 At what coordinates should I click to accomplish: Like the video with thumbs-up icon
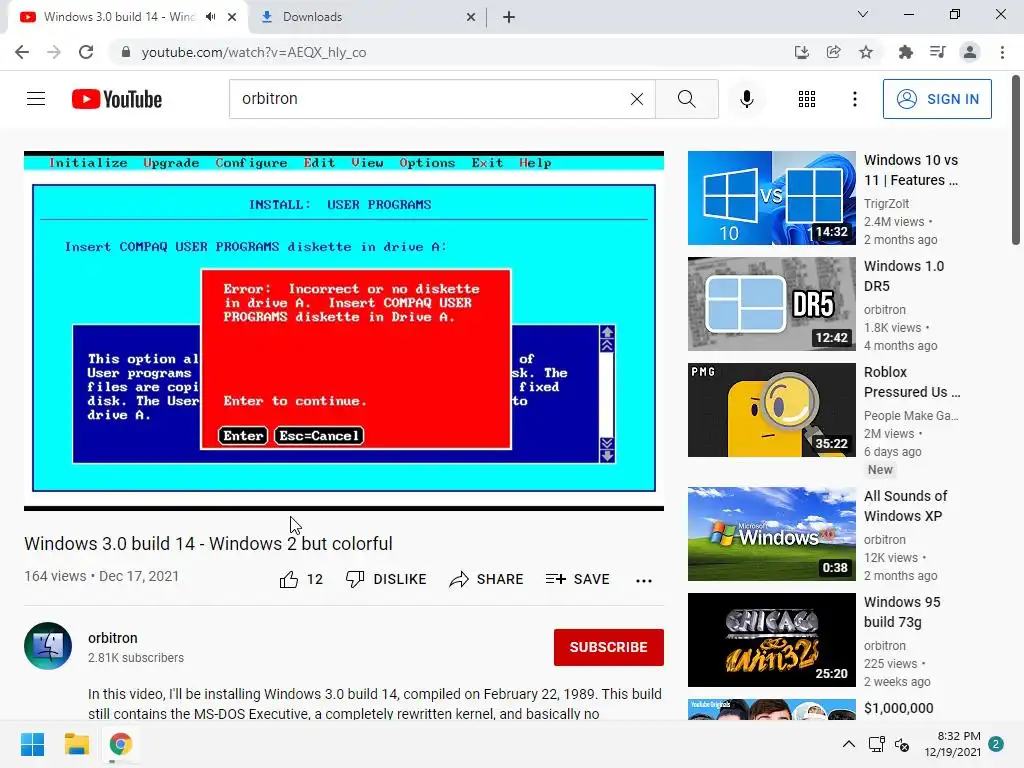(289, 579)
